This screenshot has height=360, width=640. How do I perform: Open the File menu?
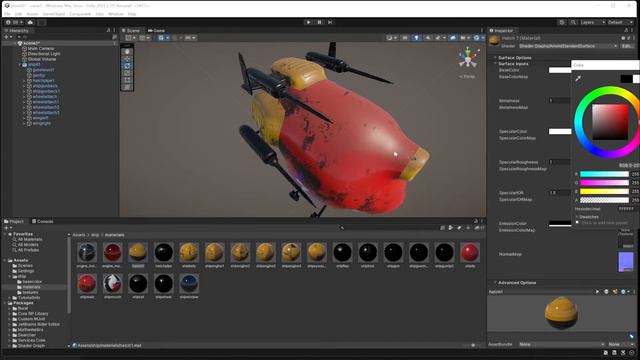[7, 14]
